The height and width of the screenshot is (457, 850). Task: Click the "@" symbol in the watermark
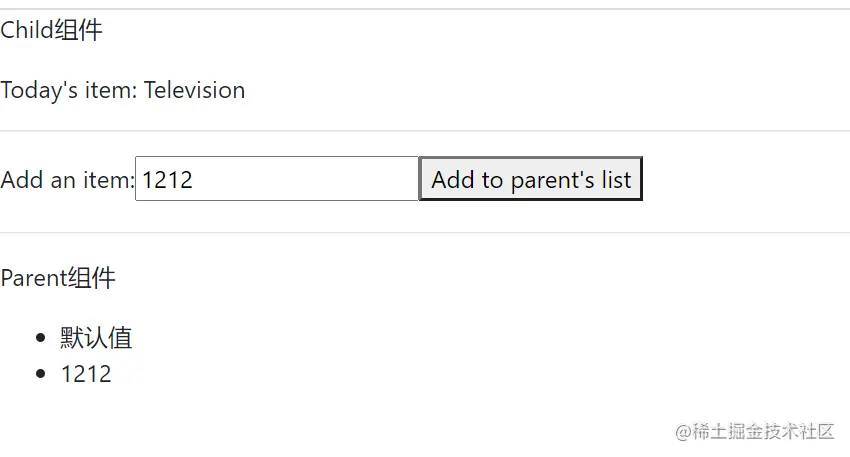click(x=683, y=431)
